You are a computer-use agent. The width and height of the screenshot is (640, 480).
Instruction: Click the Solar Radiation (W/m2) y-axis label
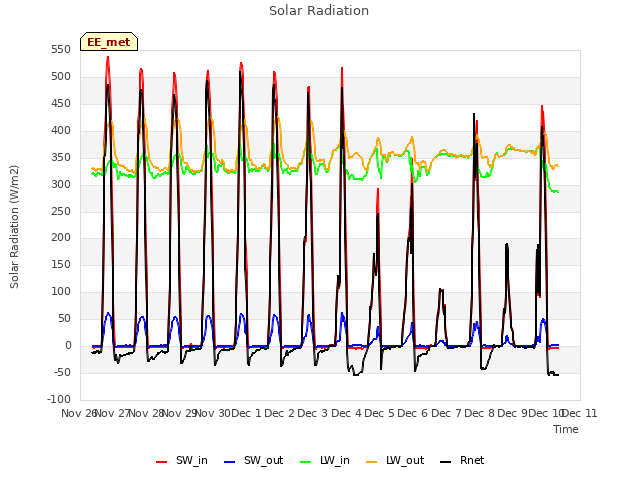click(x=14, y=227)
